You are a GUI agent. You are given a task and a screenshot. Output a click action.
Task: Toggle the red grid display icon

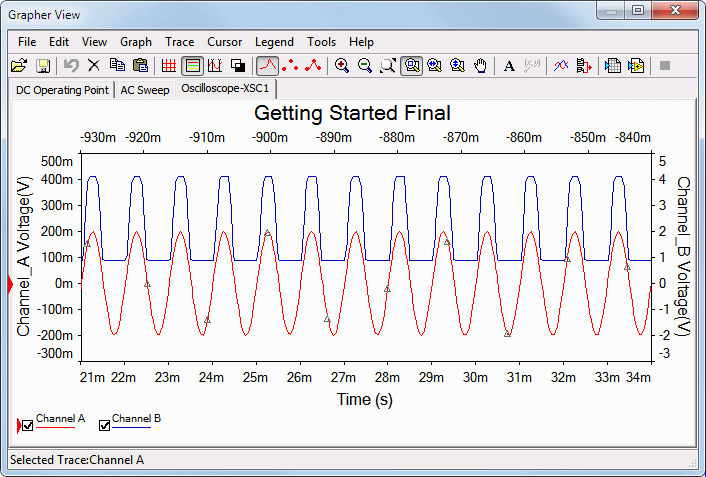[169, 66]
